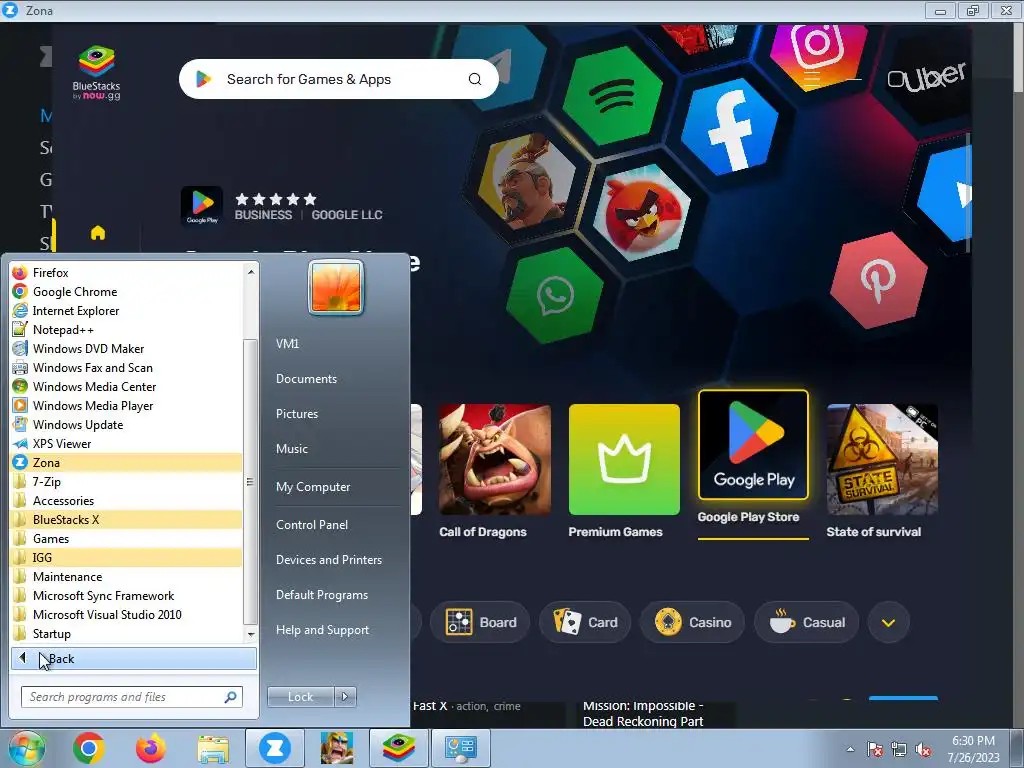Open Windows Update in the Start menu
The image size is (1024, 768).
(126, 424)
